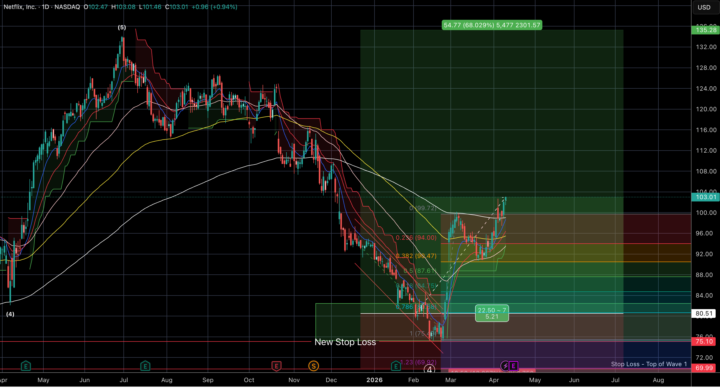Click the low value L101.46 in header

pos(151,7)
